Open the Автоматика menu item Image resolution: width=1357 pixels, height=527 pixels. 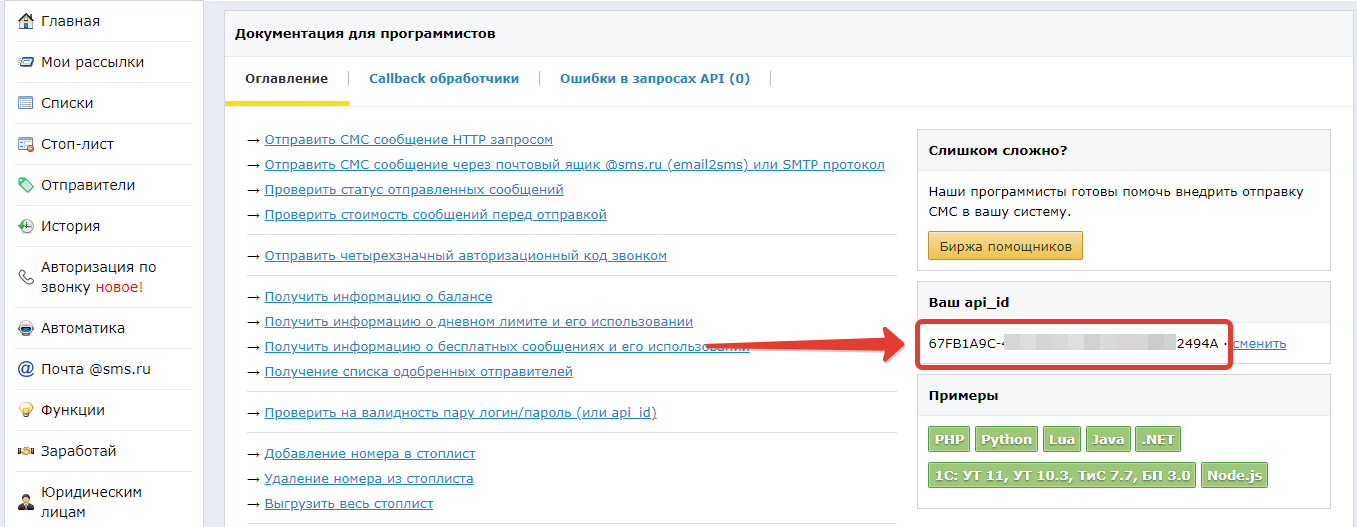(x=83, y=328)
